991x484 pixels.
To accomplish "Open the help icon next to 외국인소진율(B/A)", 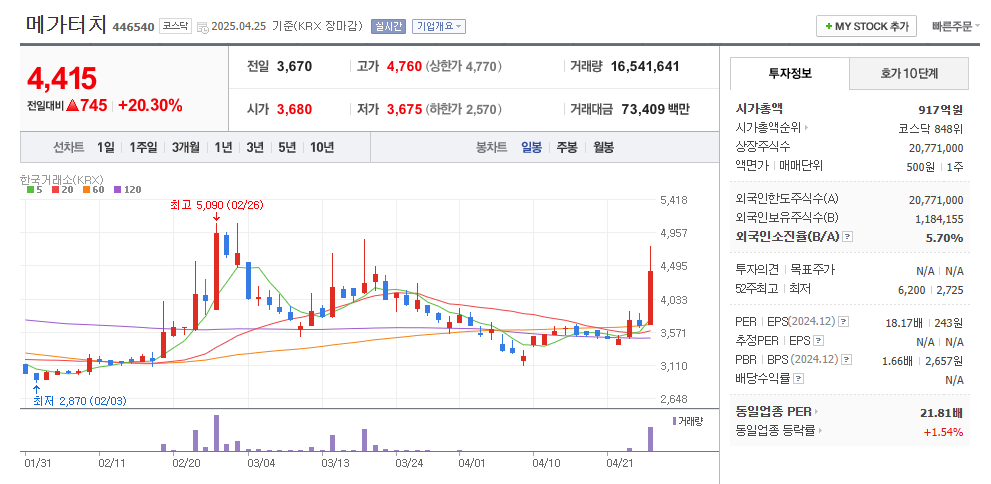I will (x=848, y=236).
